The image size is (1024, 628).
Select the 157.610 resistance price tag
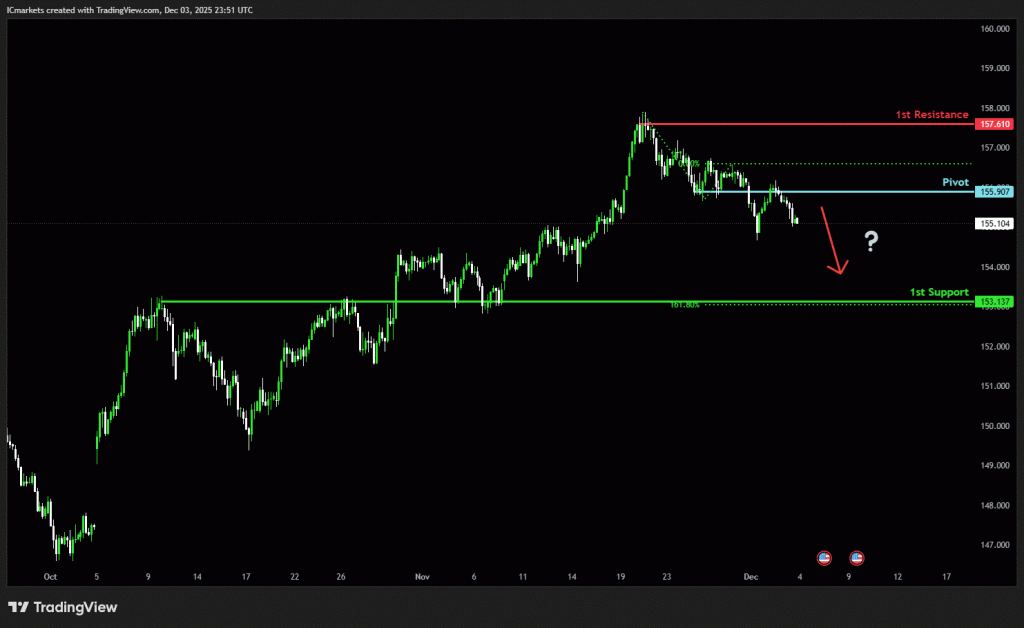(993, 124)
